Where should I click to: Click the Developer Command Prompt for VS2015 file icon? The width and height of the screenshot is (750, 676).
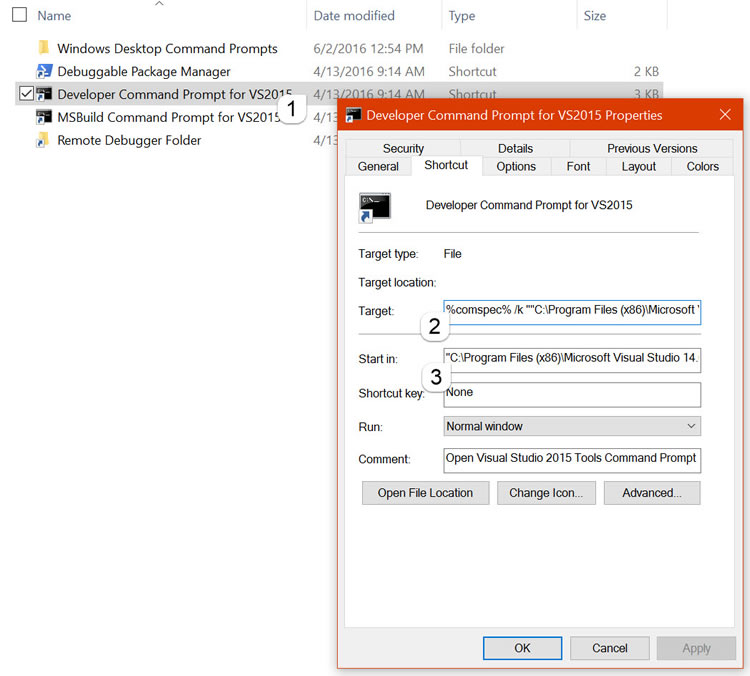click(44, 94)
